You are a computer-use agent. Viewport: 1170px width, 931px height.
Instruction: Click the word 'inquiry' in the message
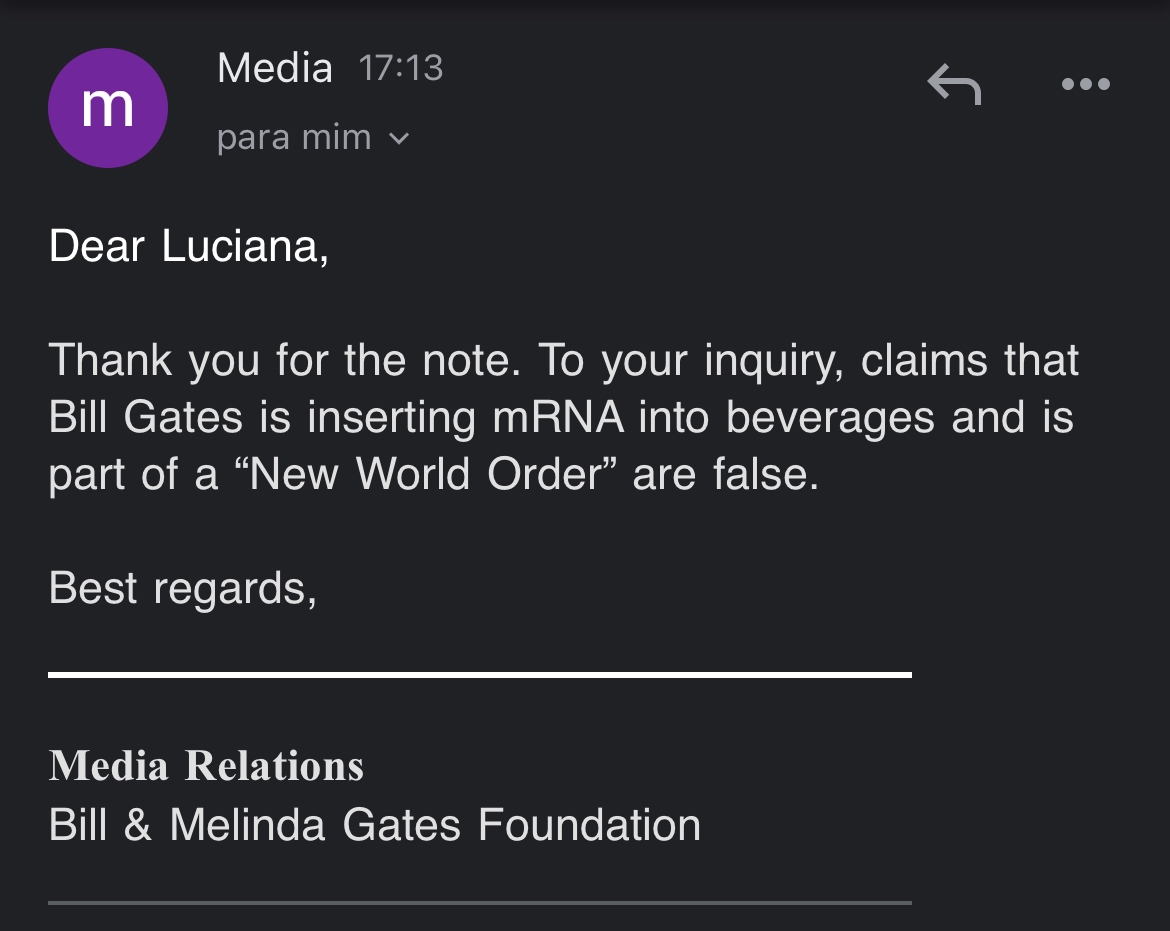point(773,361)
